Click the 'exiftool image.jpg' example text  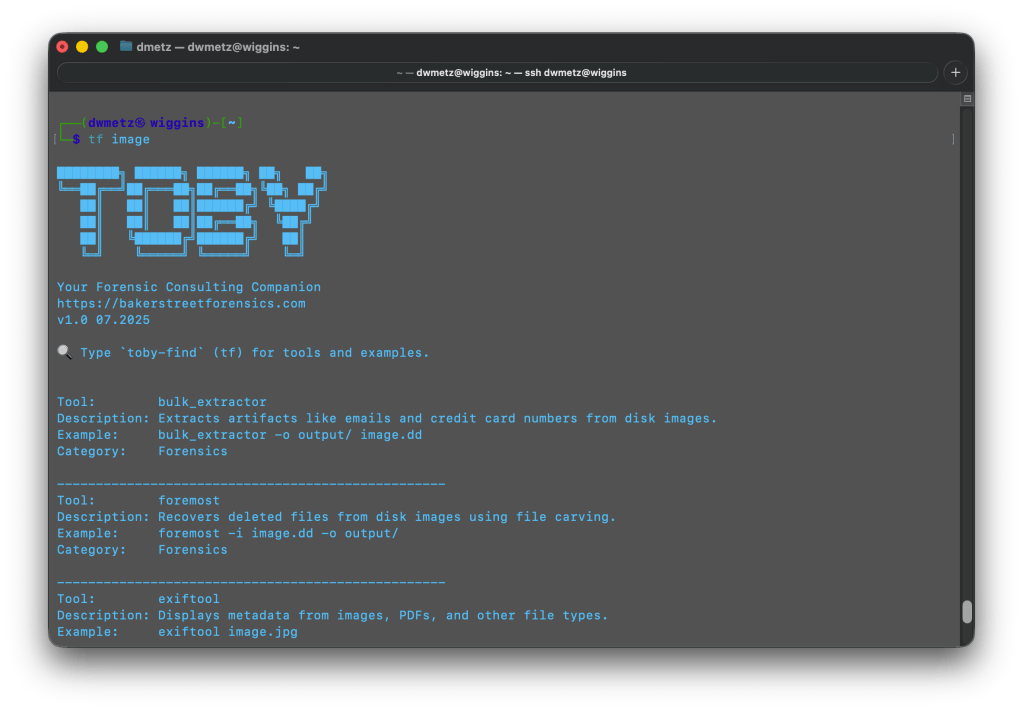(227, 632)
